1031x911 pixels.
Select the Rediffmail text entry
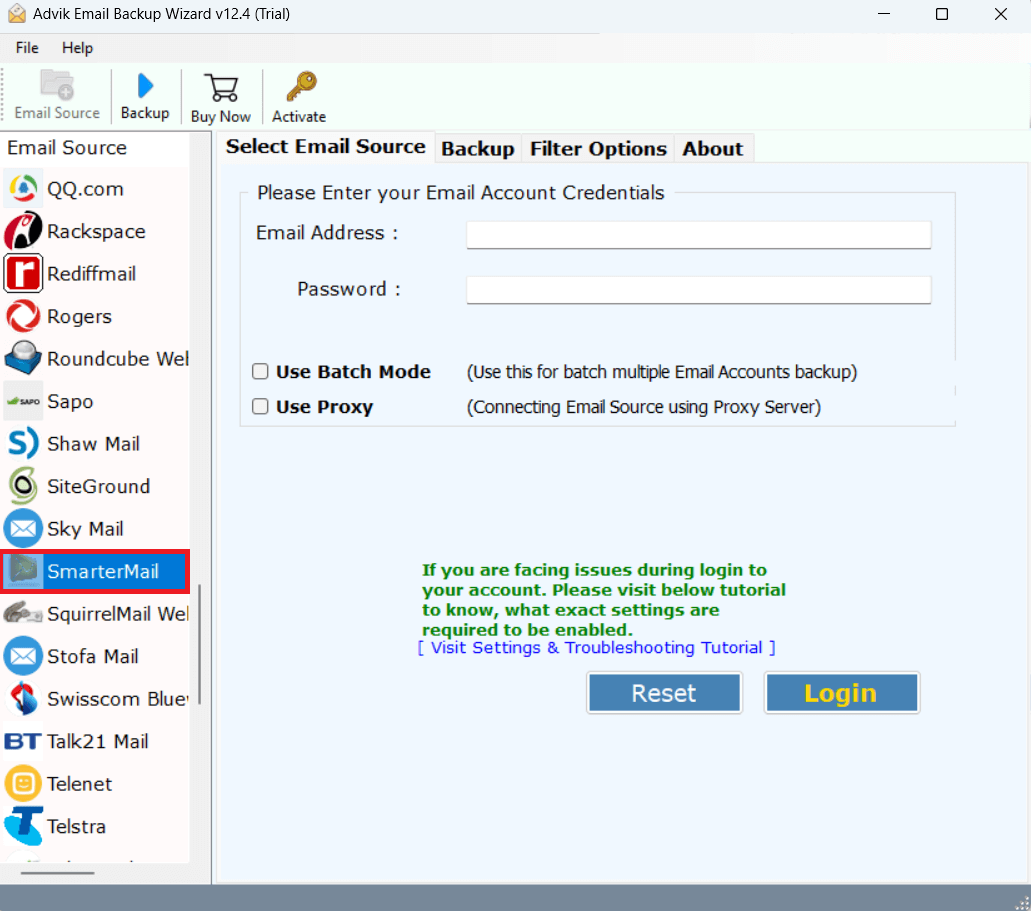[91, 274]
